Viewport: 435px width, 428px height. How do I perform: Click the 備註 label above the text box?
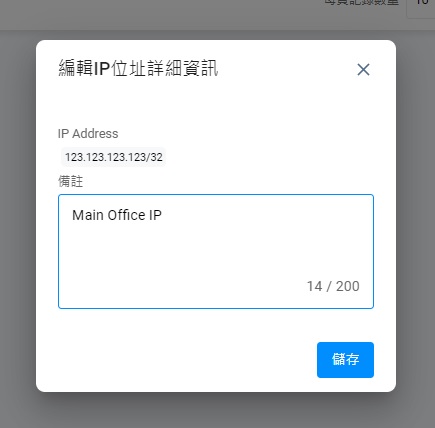click(x=70, y=181)
